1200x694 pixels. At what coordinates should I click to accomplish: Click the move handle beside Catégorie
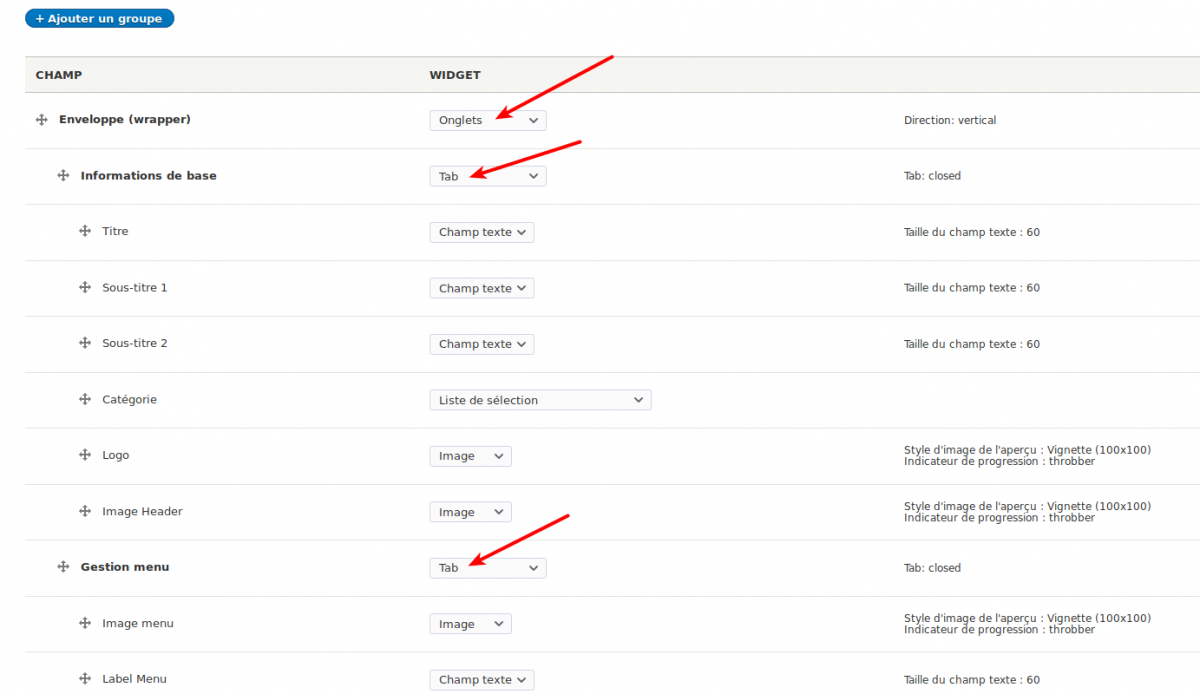[x=85, y=400]
